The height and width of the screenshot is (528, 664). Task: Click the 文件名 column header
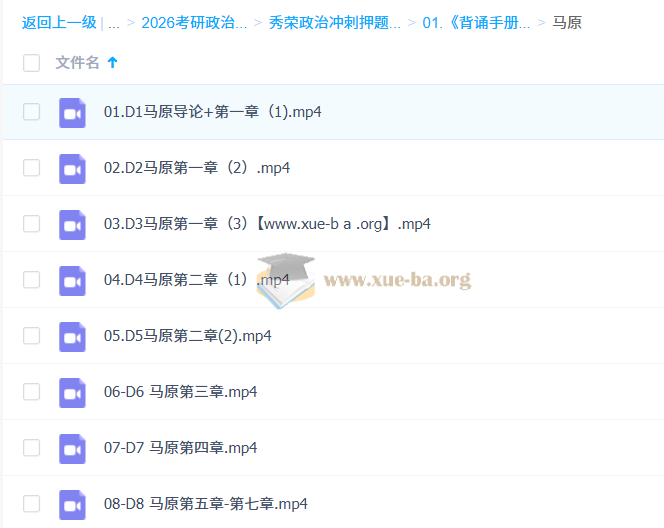click(77, 63)
